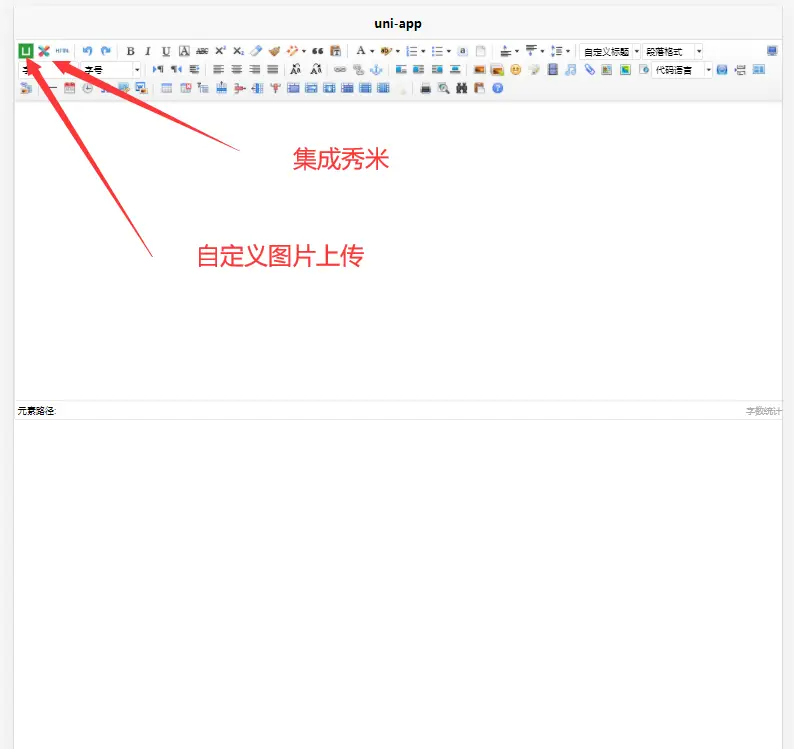794x749 pixels.
Task: Upload a single image
Action: coord(479,69)
